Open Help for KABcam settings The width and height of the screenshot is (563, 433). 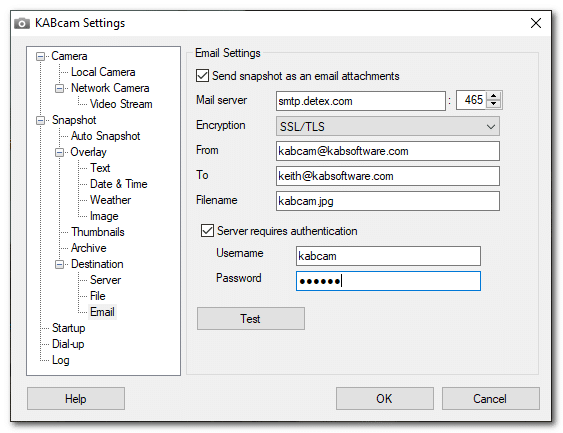pos(76,399)
